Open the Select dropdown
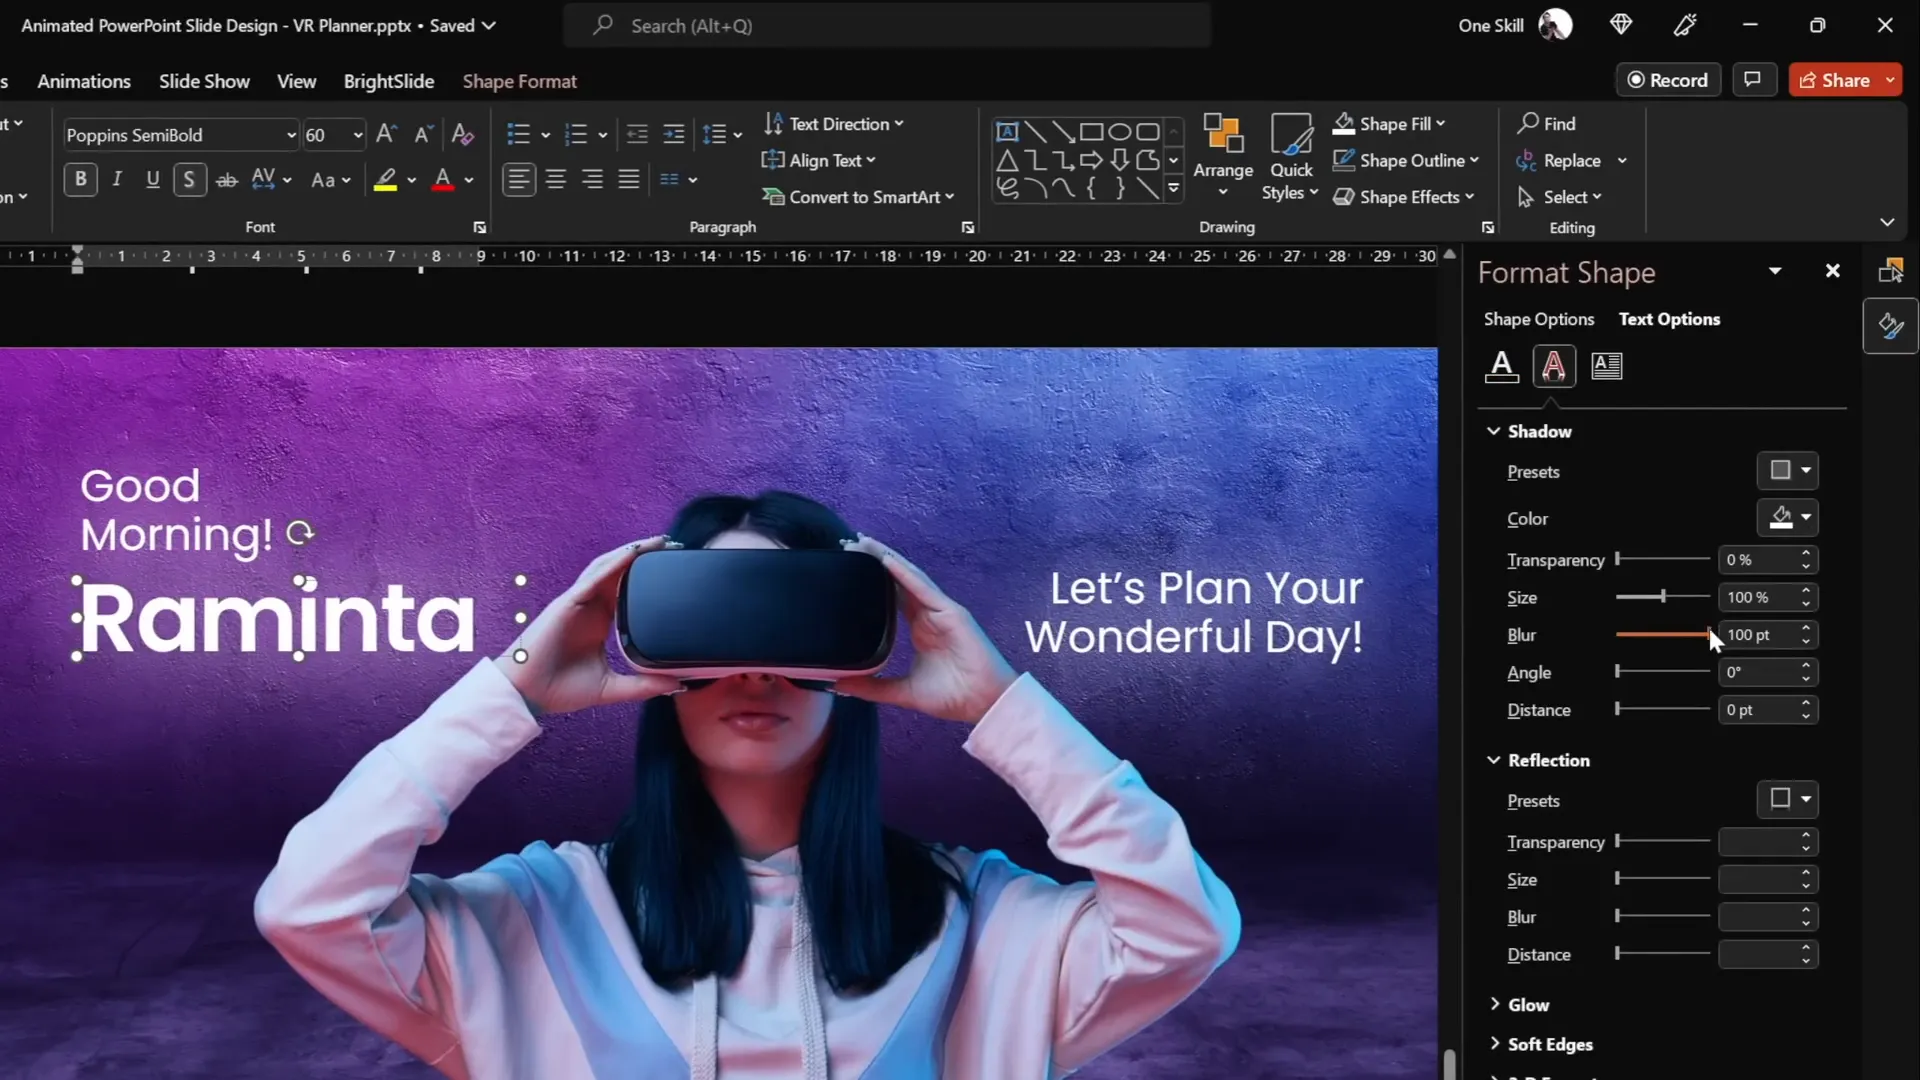 click(1559, 197)
